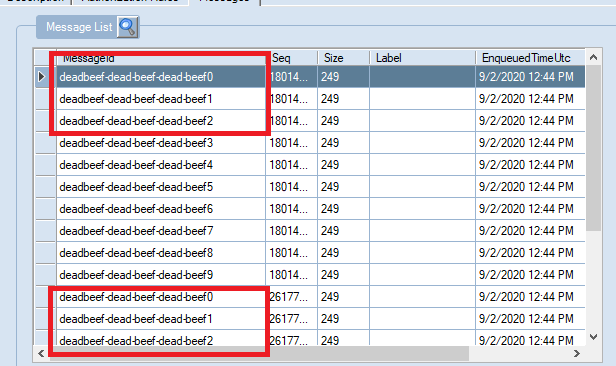Click the horizontal scrollbar right arrow

pyautogui.click(x=576, y=353)
